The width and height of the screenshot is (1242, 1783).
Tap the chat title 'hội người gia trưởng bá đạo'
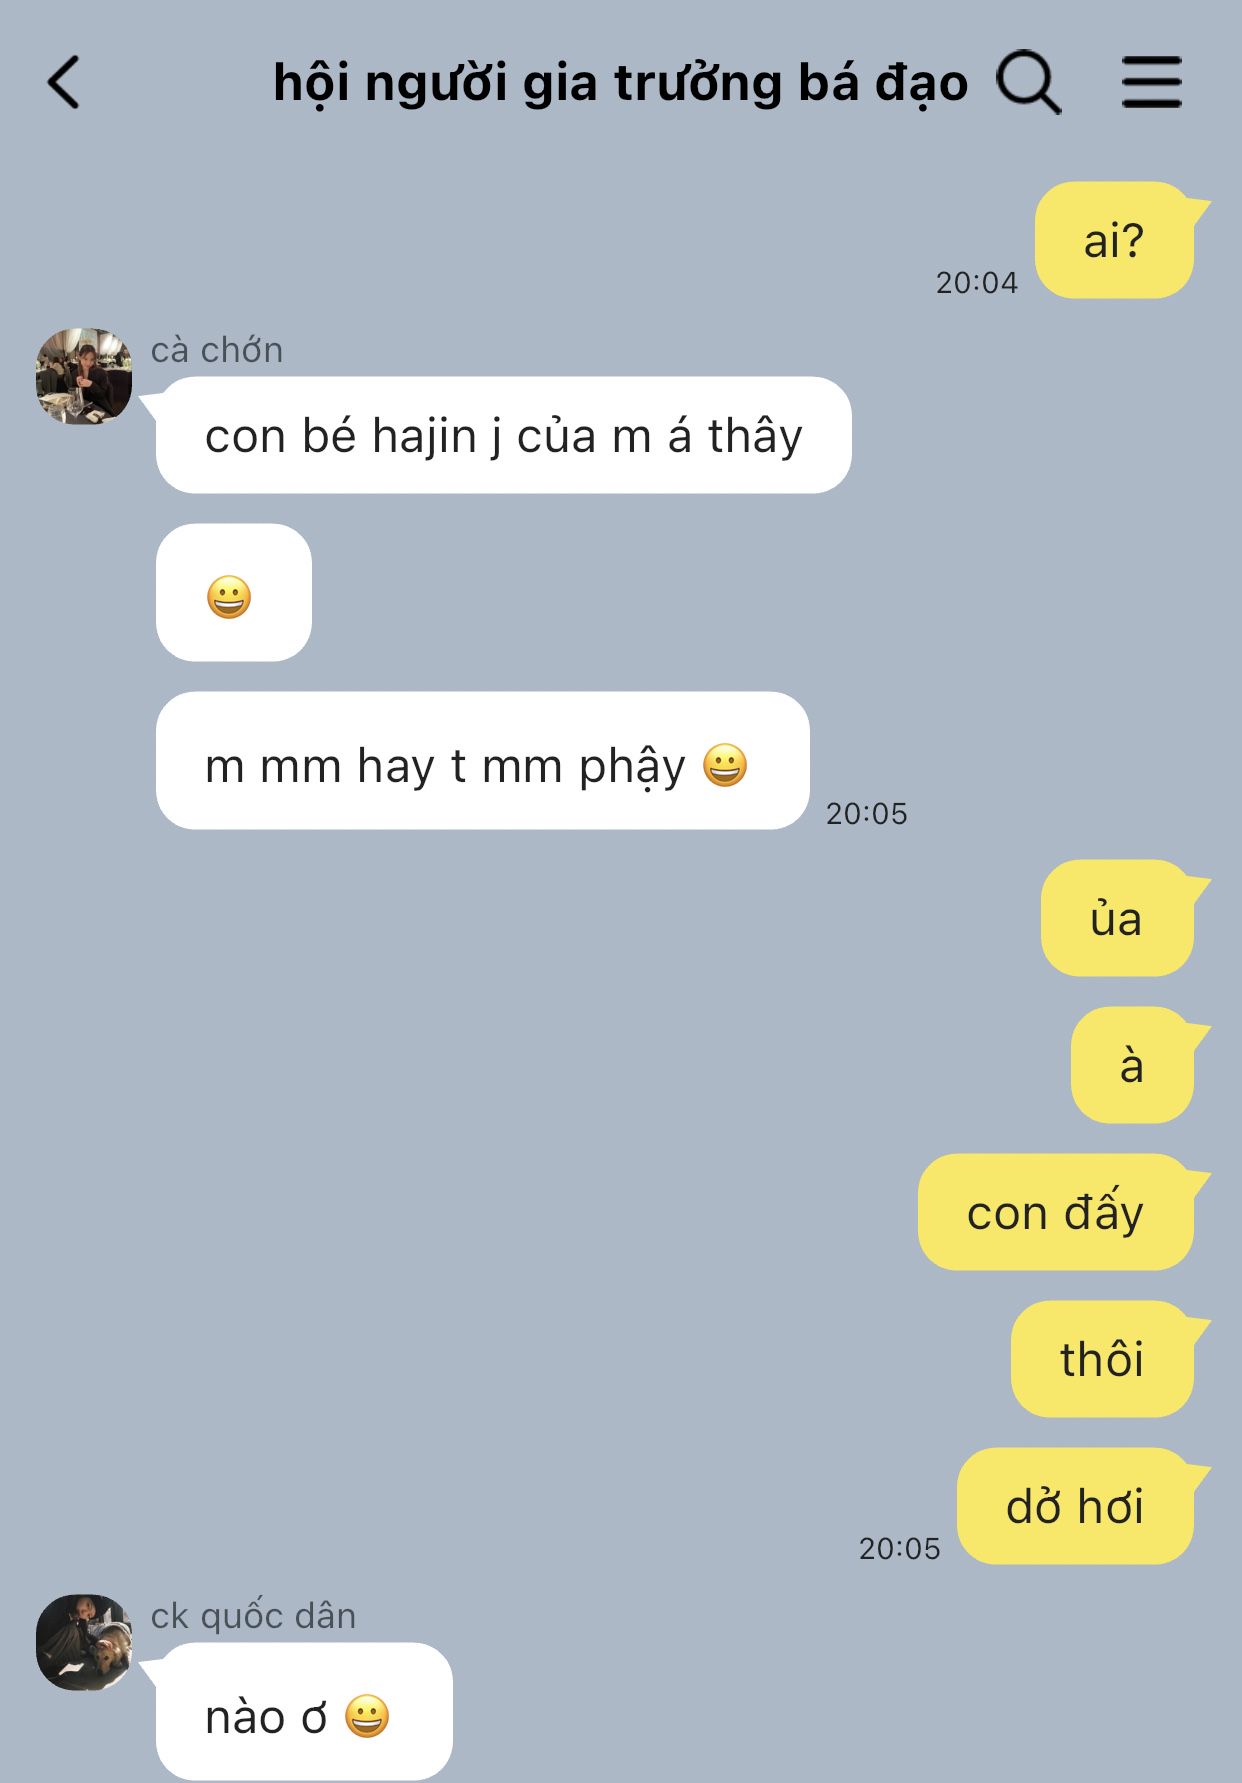click(620, 84)
